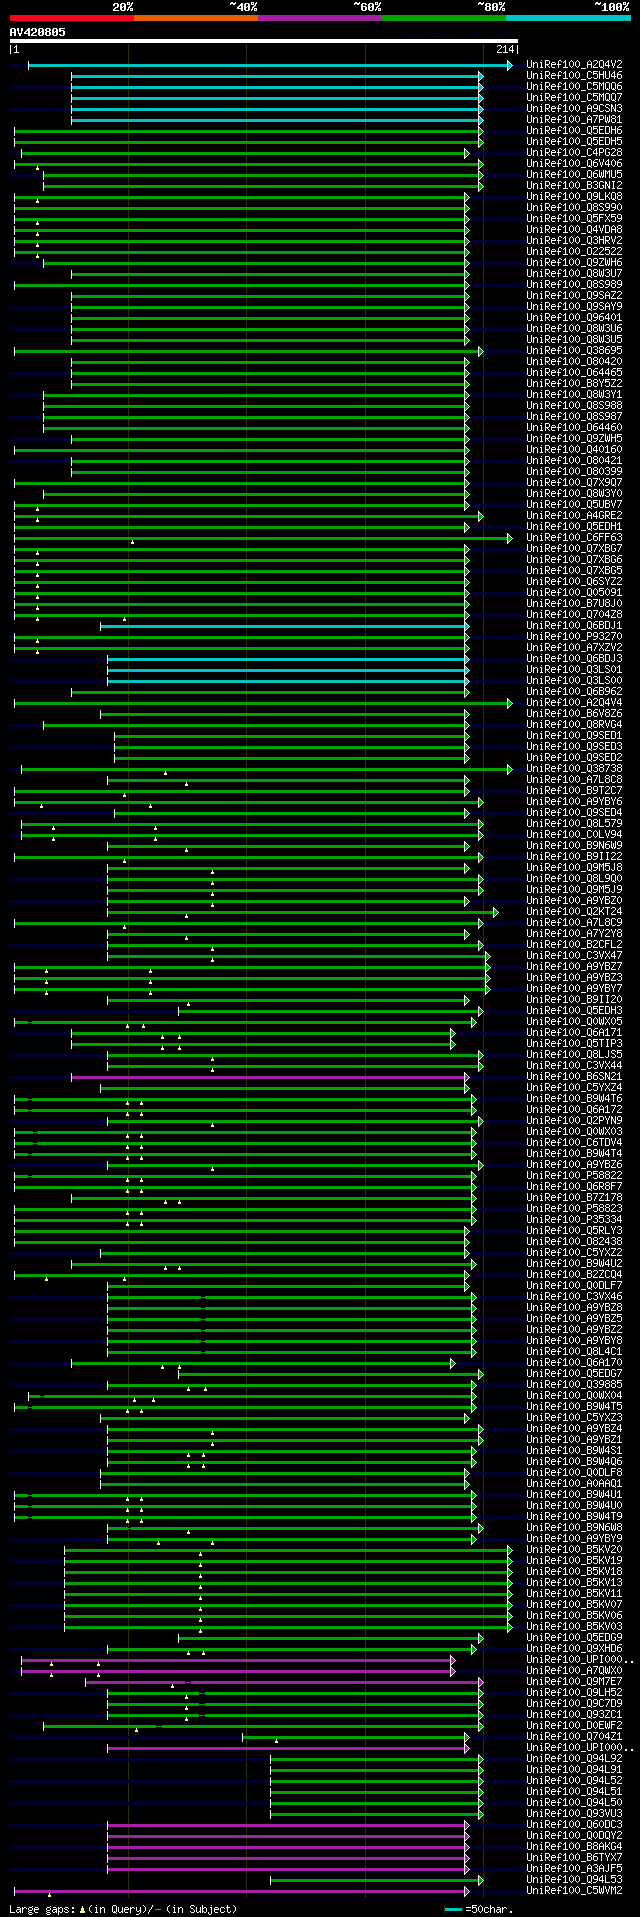This screenshot has height=1917, width=640.
Task: Click the label UniRef100_C3VX47
Action: [x=574, y=955]
